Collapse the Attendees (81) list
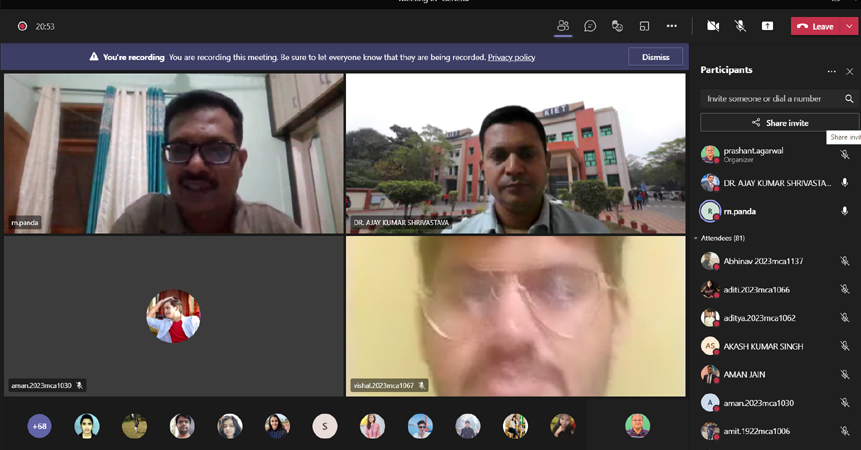The width and height of the screenshot is (861, 450). pos(696,238)
